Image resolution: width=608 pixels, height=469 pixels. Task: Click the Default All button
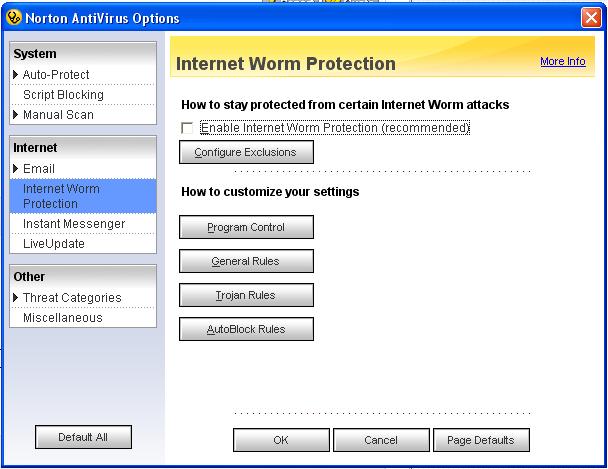(83, 437)
